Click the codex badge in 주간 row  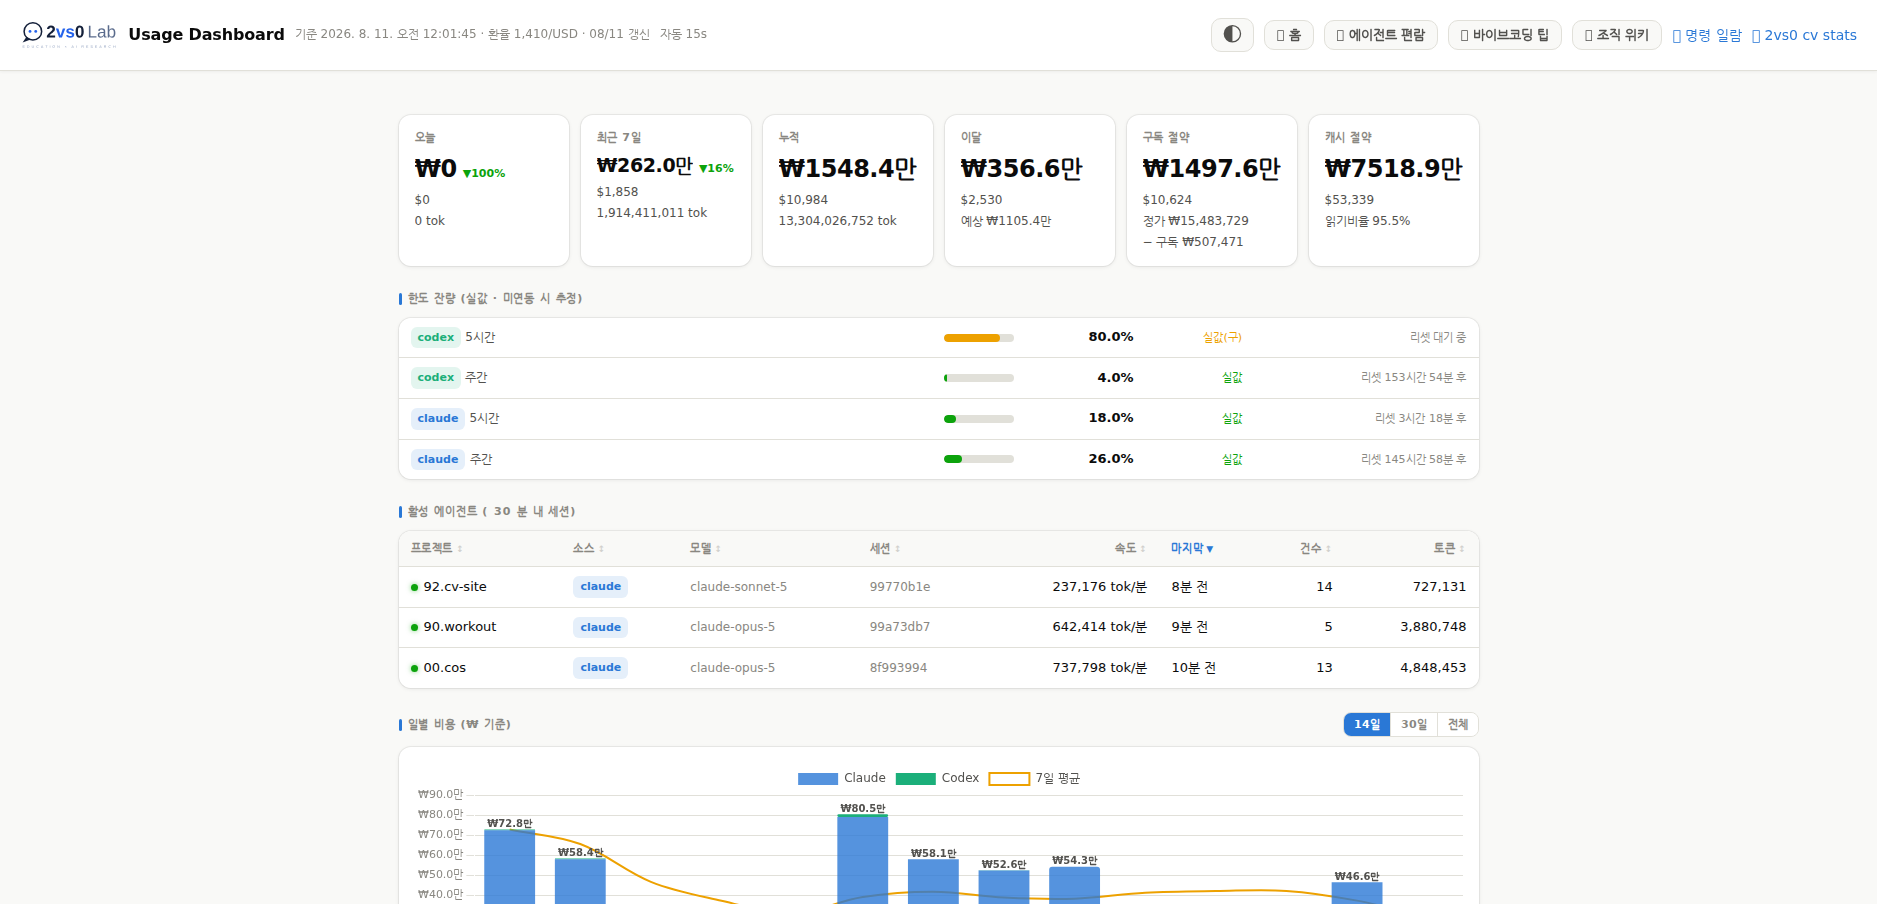point(435,378)
